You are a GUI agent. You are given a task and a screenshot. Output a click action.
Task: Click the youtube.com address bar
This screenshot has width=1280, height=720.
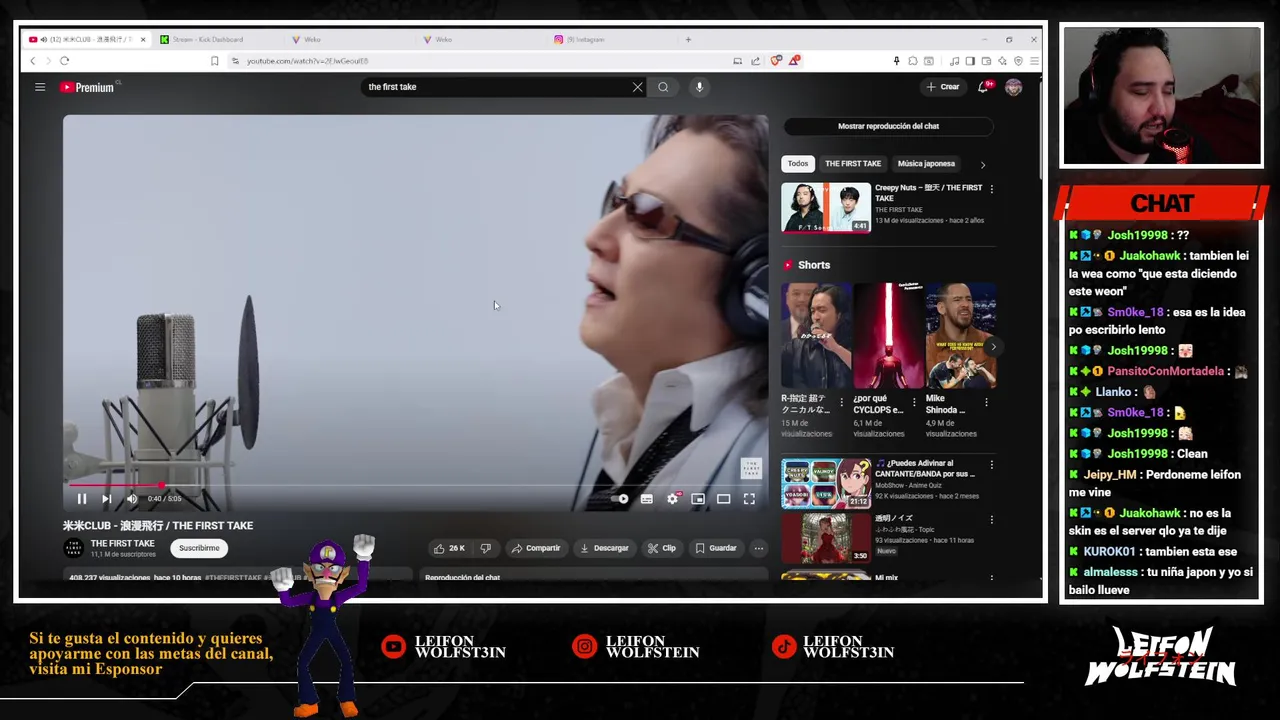pos(480,61)
